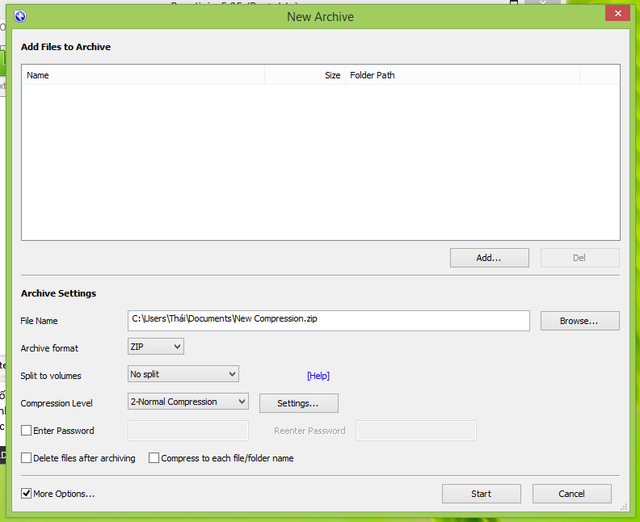Enable Compress to each file/folder name
The width and height of the screenshot is (640, 522).
point(154,458)
